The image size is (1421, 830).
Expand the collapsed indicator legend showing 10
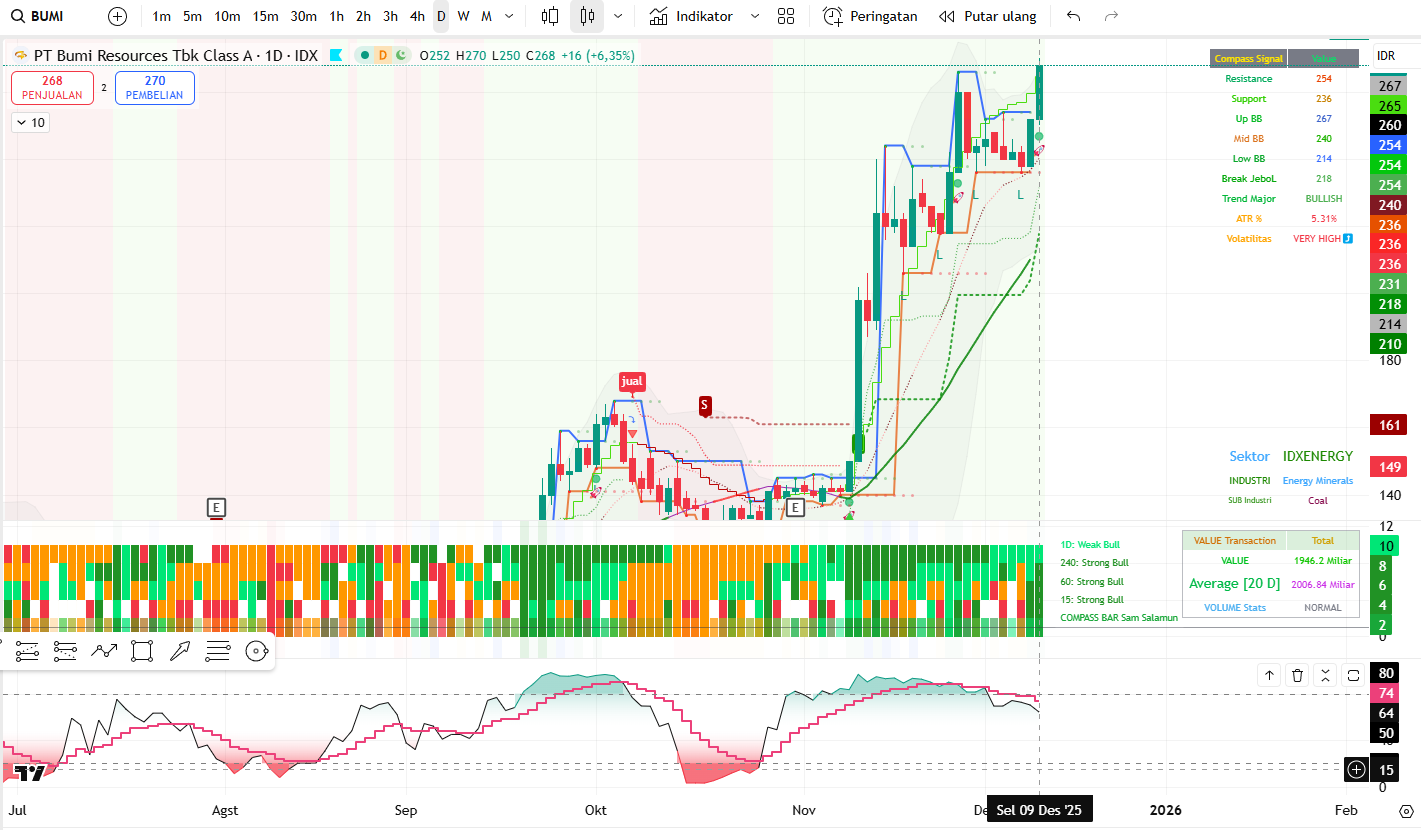click(x=30, y=122)
